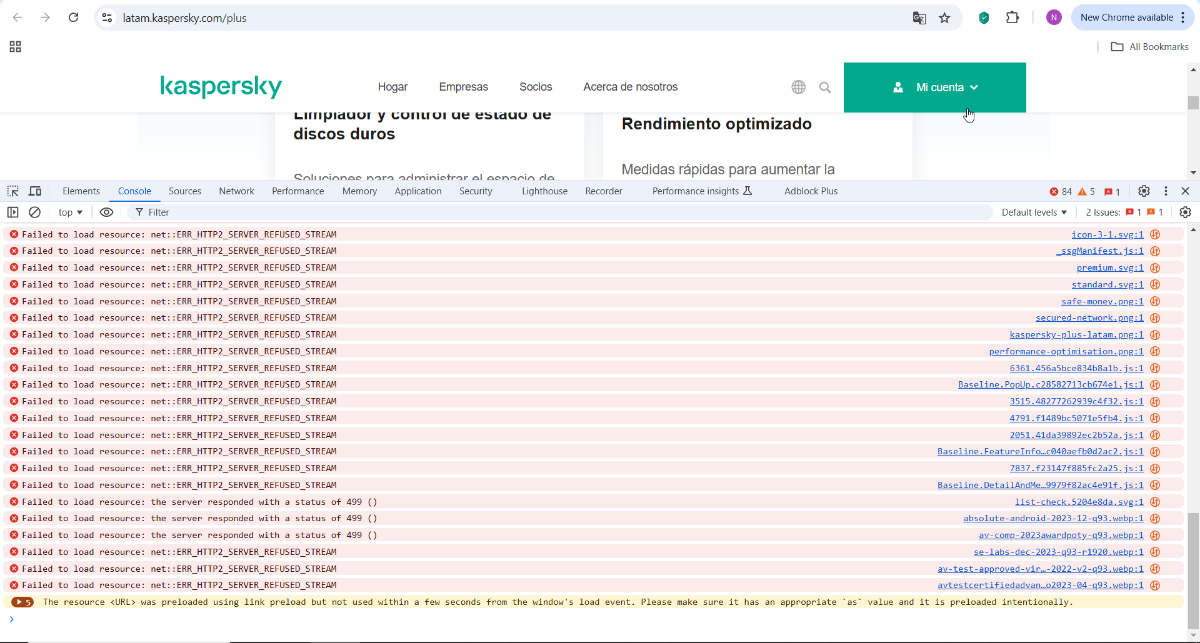Open the premium.svg:1 source link
This screenshot has height=643, width=1200.
point(1109,268)
